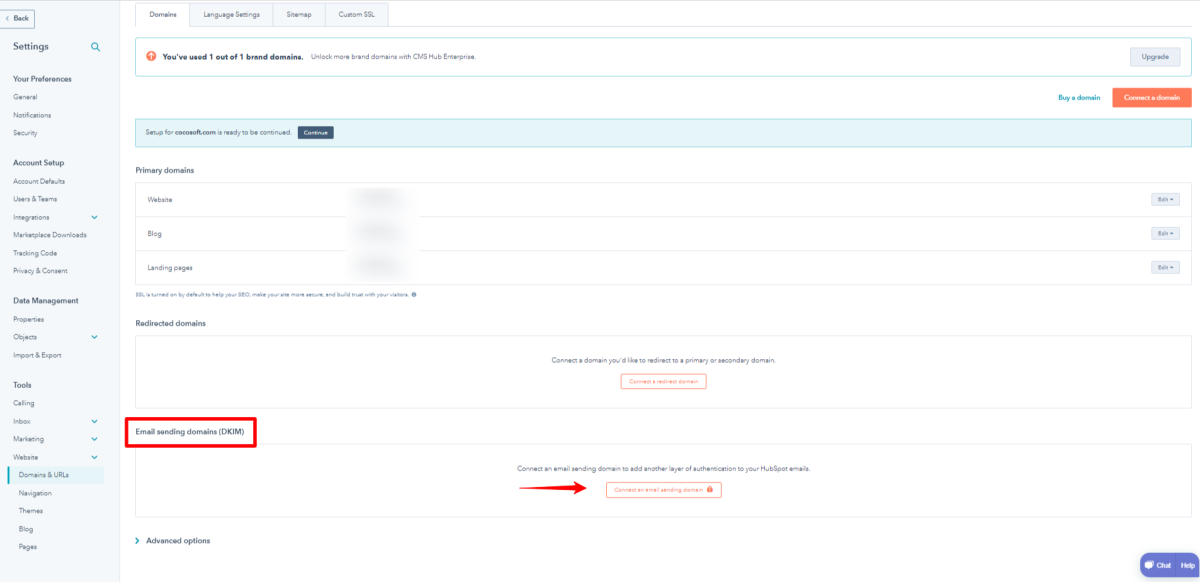
Task: Open Pages under Website
Action: pos(28,547)
